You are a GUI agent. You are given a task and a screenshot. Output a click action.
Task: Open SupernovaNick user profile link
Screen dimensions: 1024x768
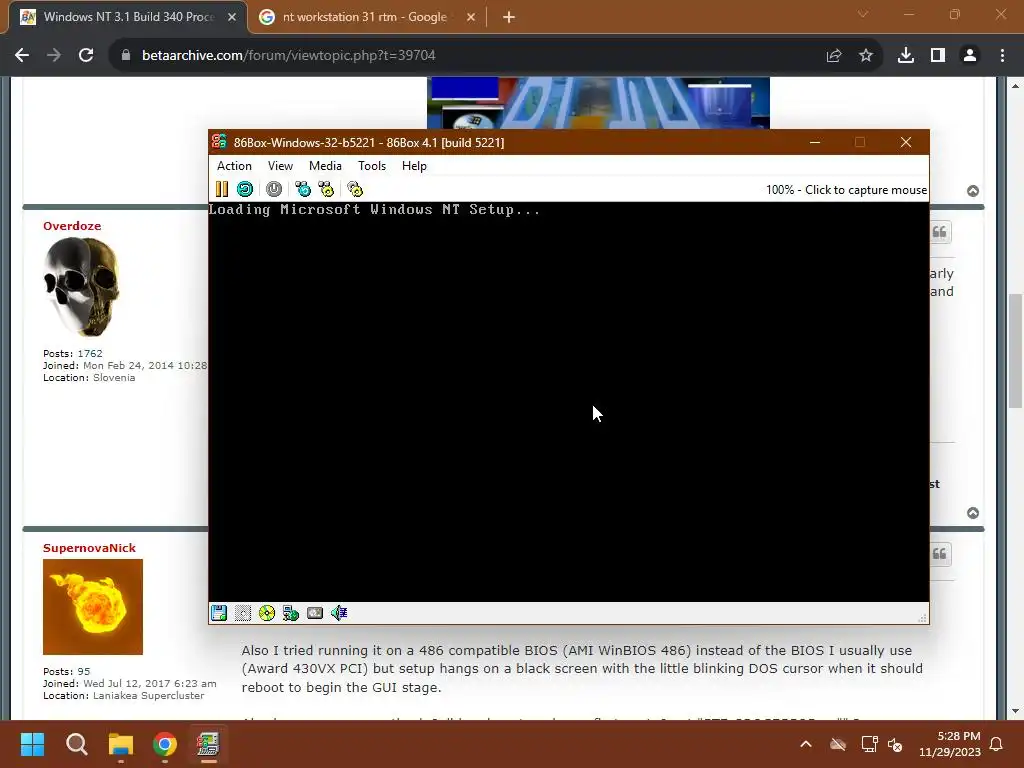coord(89,548)
